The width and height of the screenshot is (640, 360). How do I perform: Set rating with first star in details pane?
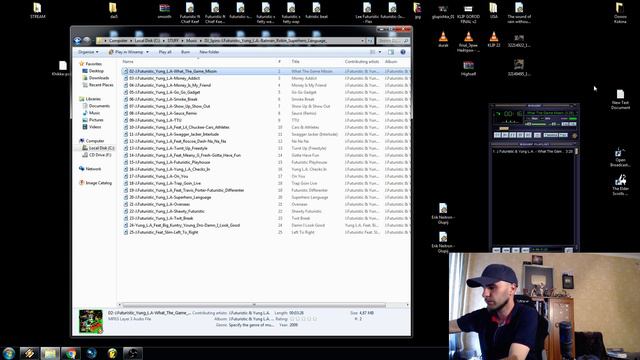click(292, 319)
